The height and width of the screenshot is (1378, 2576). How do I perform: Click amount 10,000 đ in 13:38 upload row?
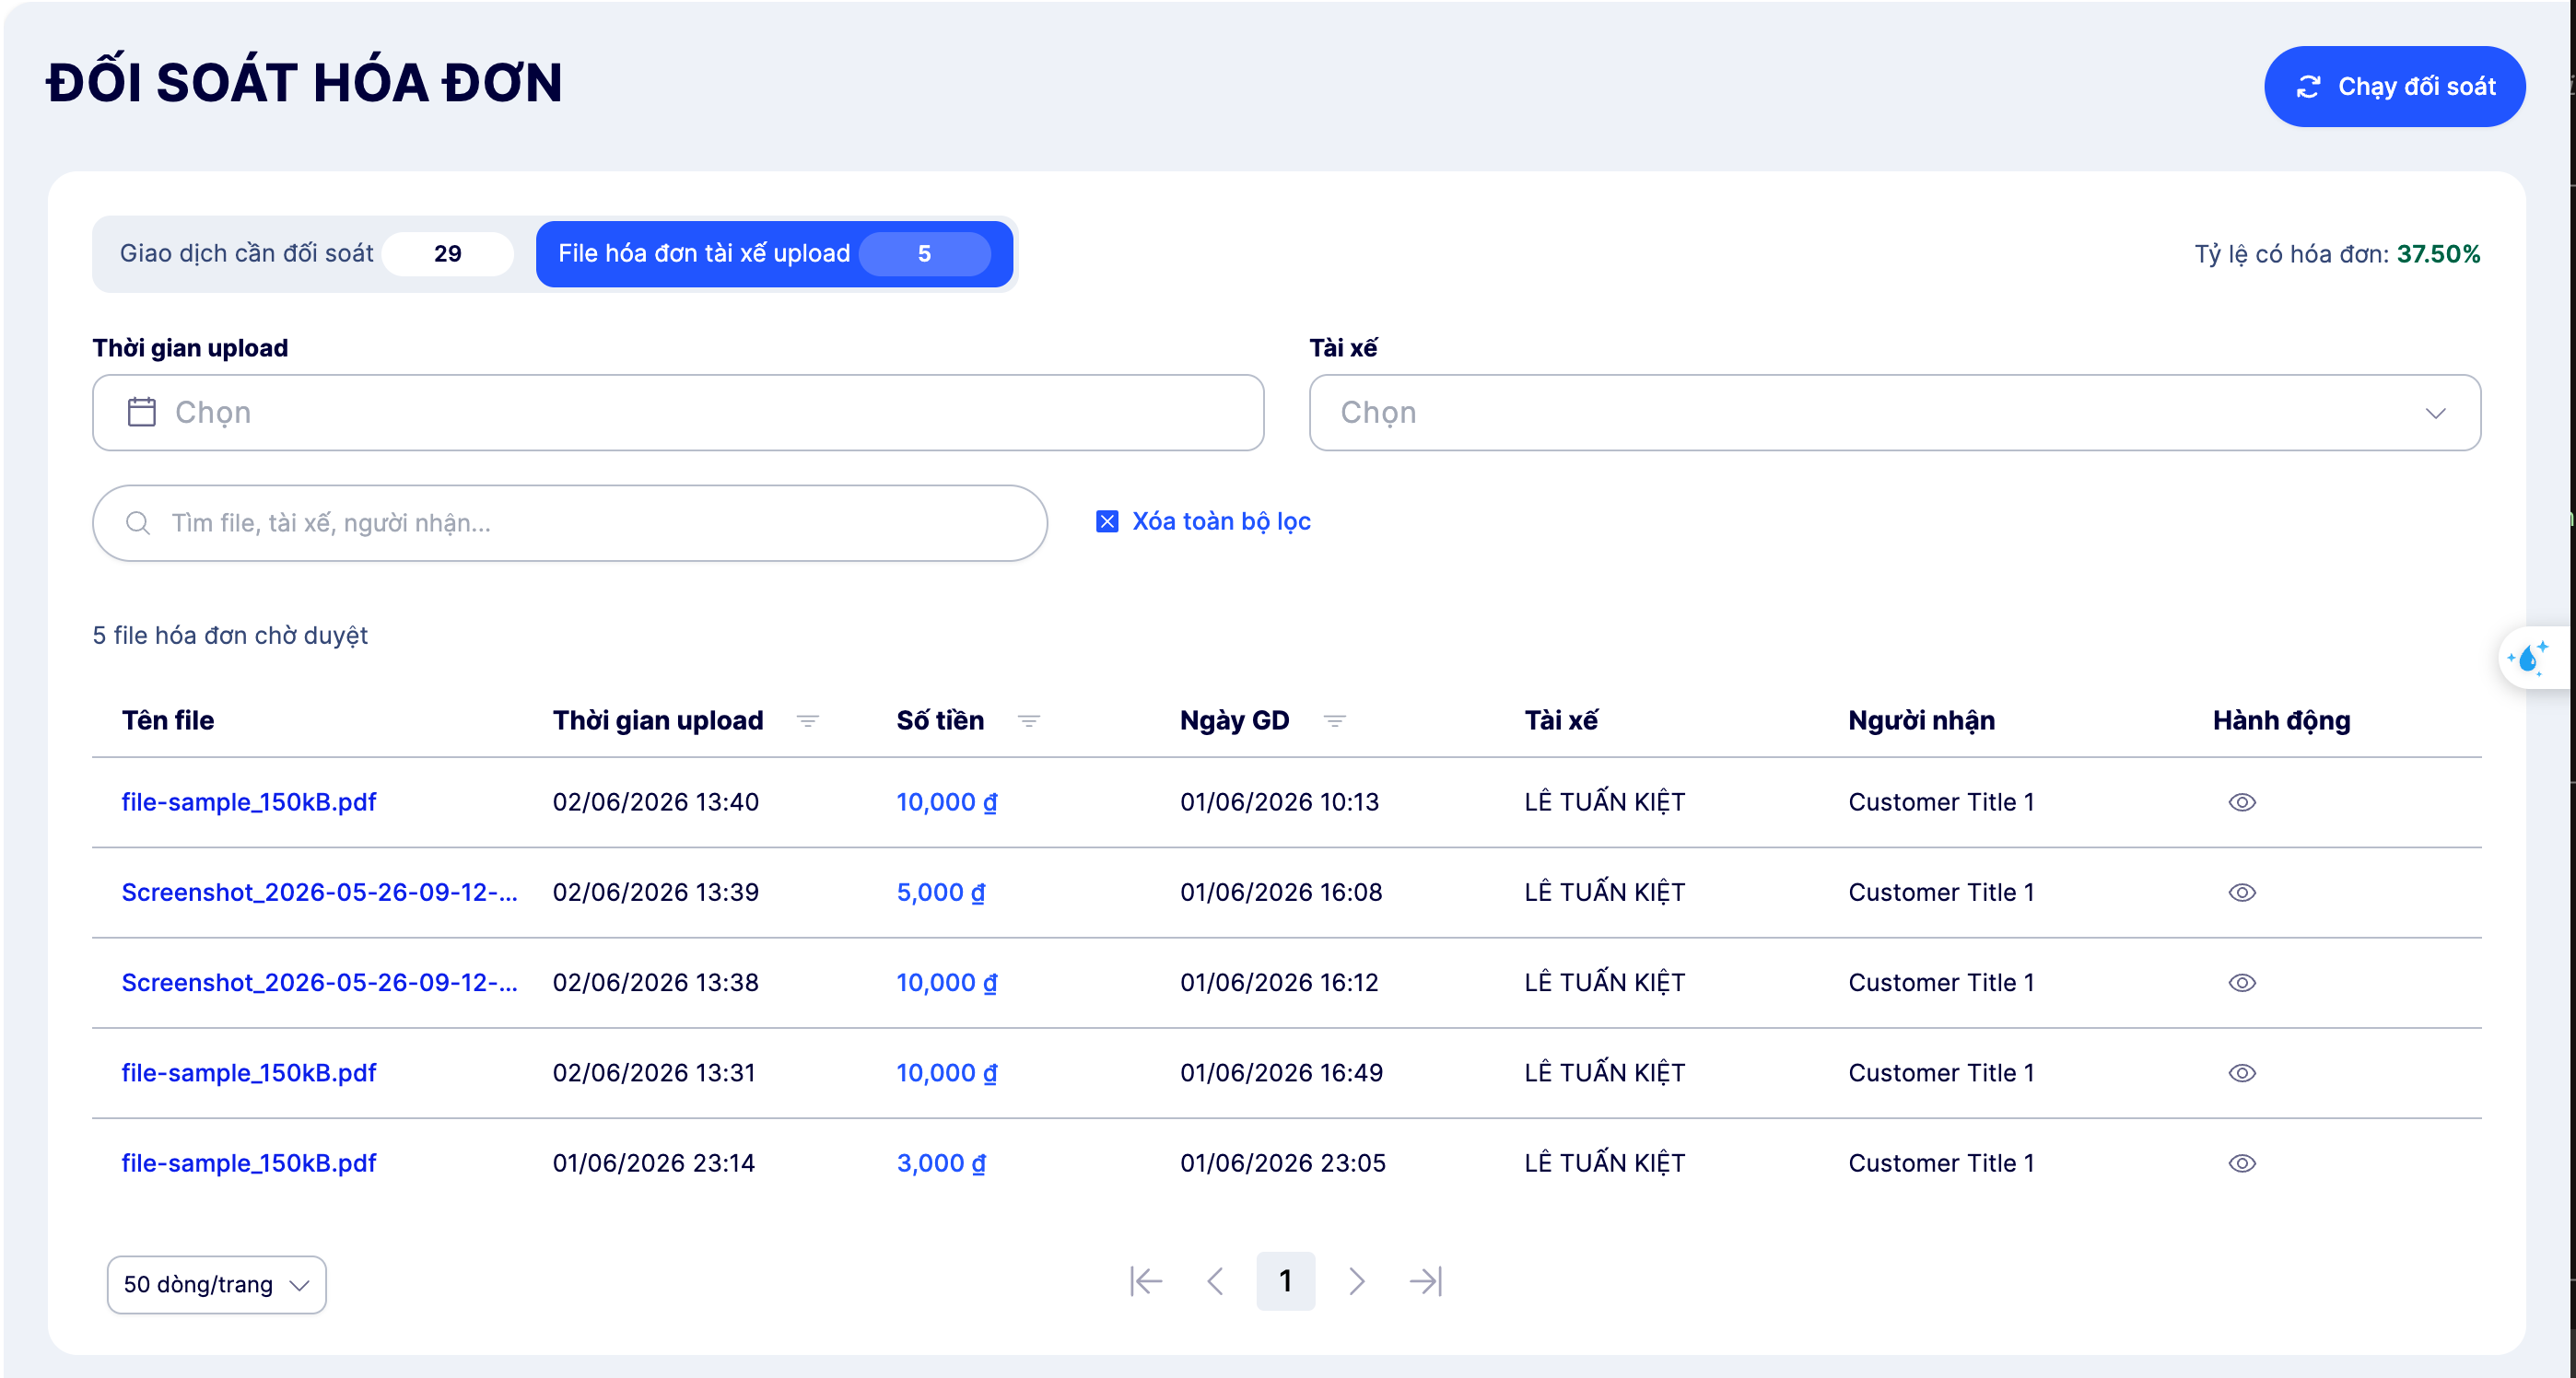pyautogui.click(x=946, y=982)
